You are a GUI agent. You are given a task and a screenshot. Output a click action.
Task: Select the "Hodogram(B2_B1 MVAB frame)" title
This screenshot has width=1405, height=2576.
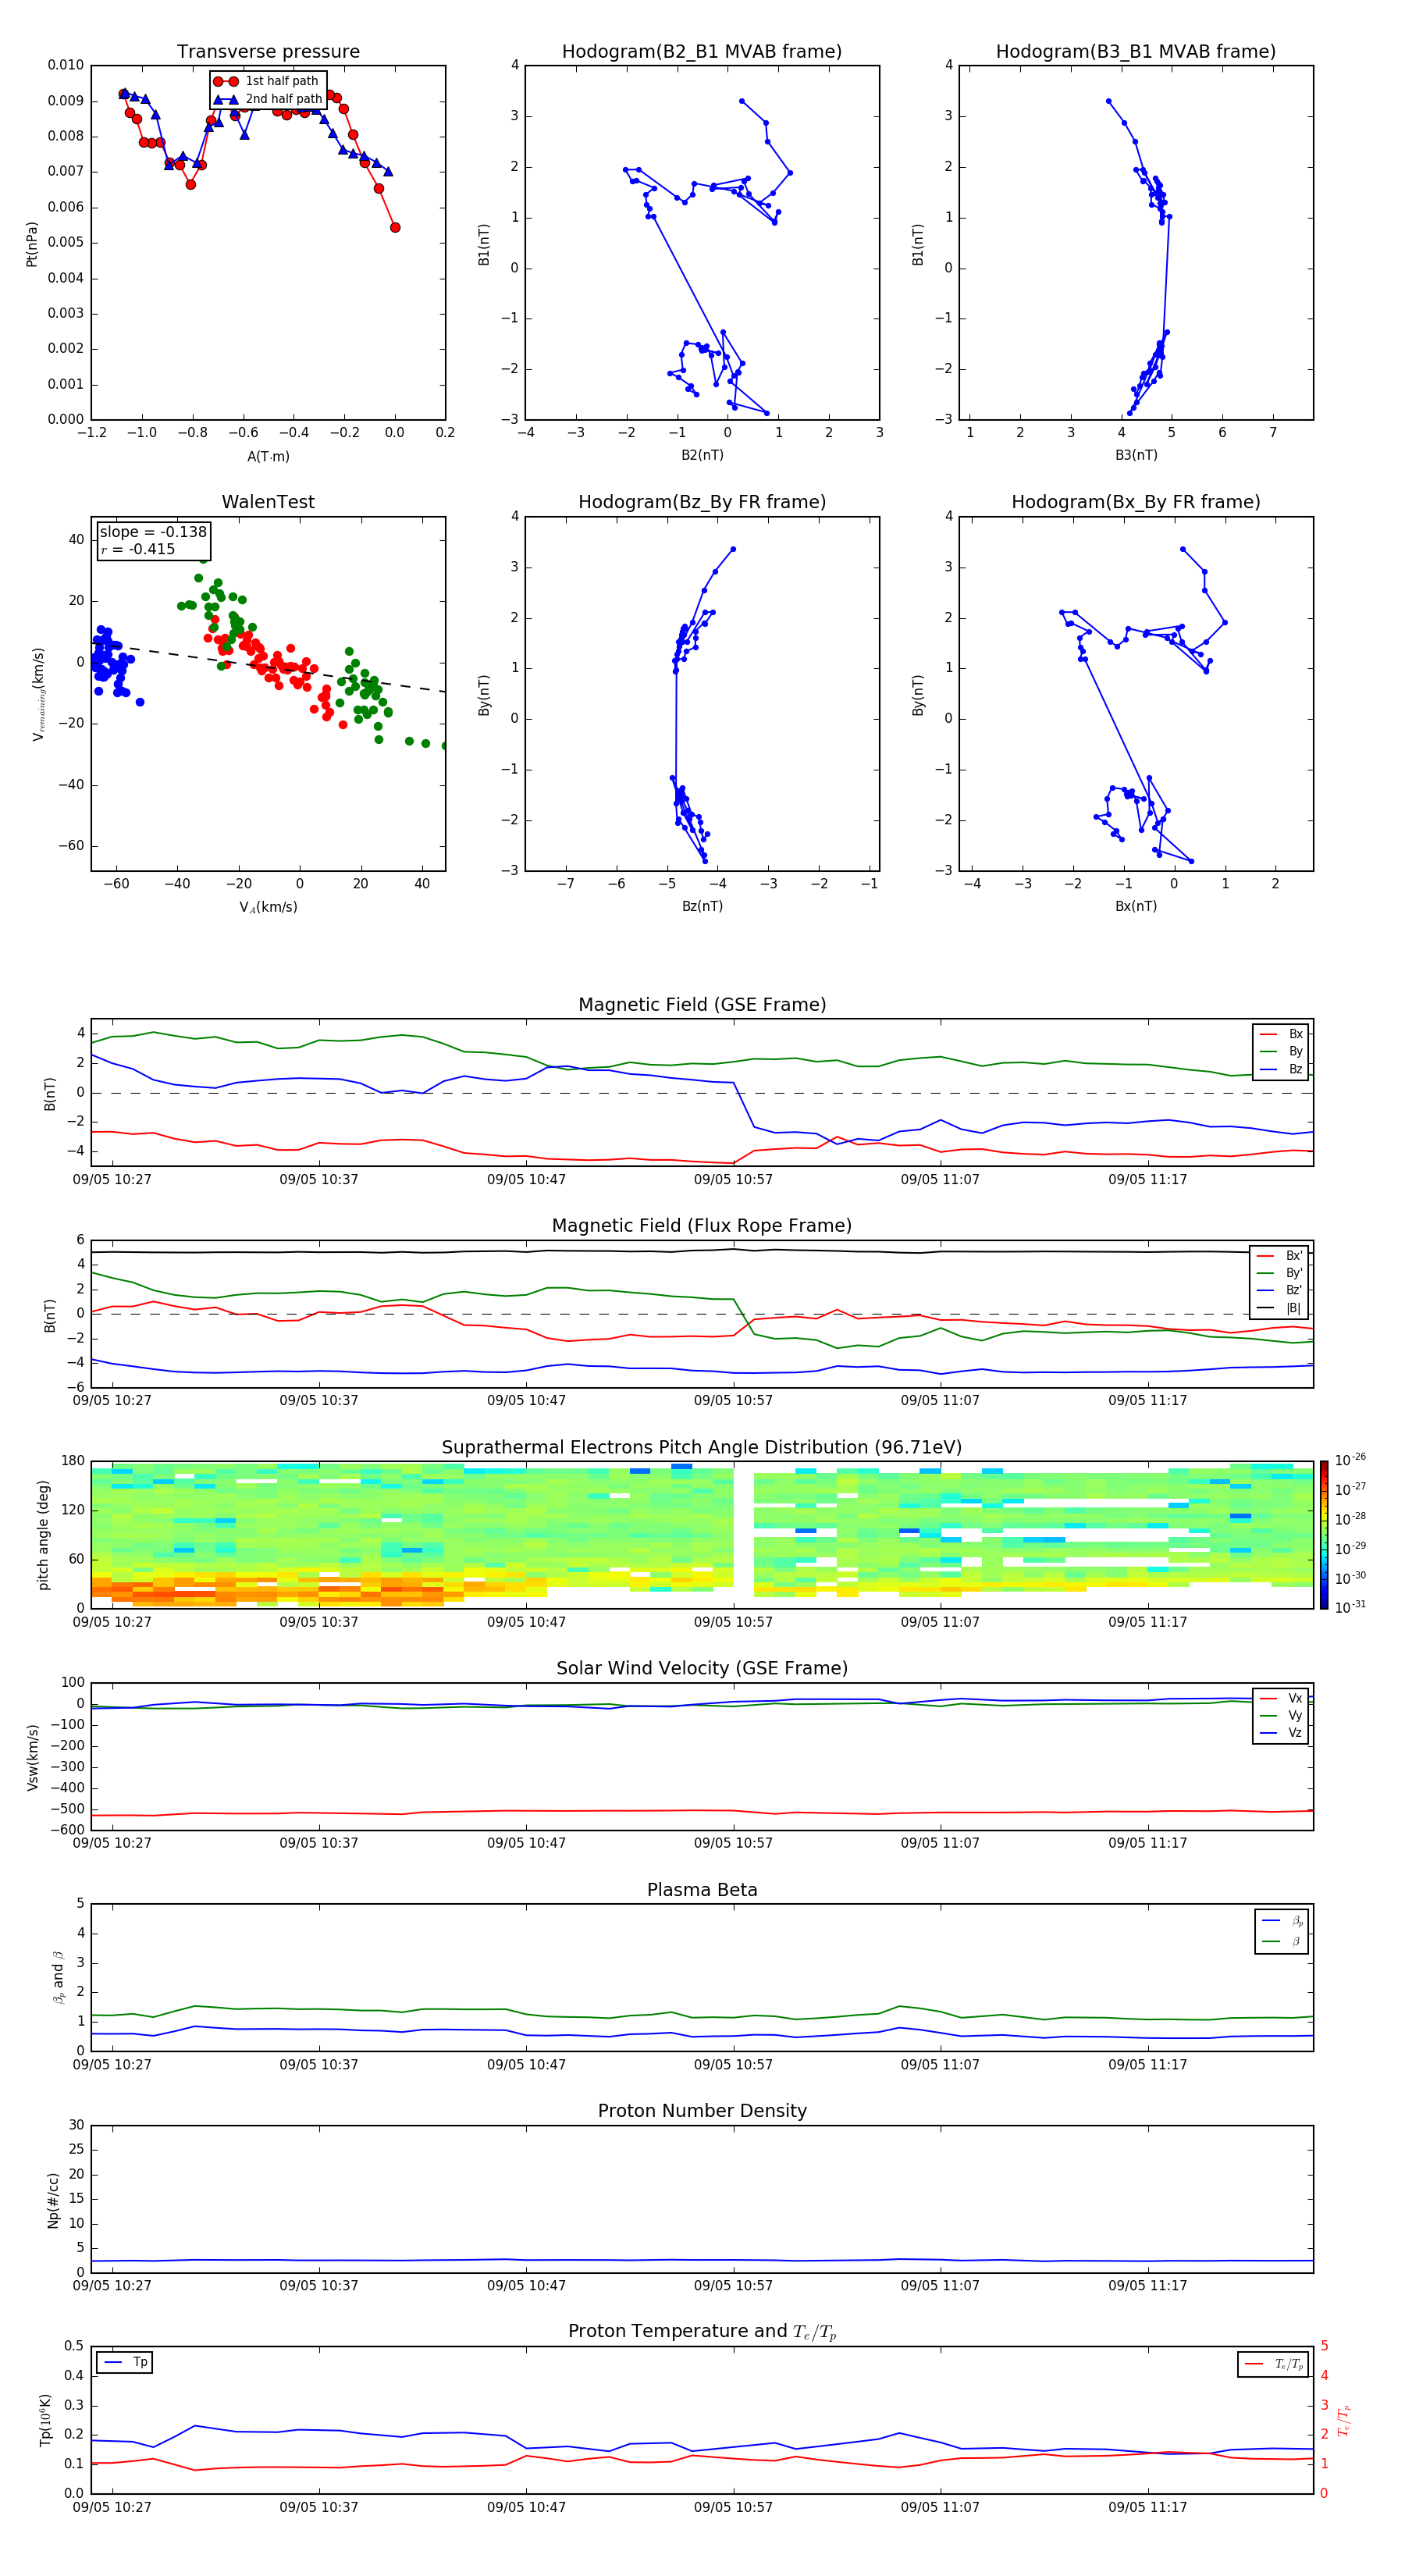point(702,52)
